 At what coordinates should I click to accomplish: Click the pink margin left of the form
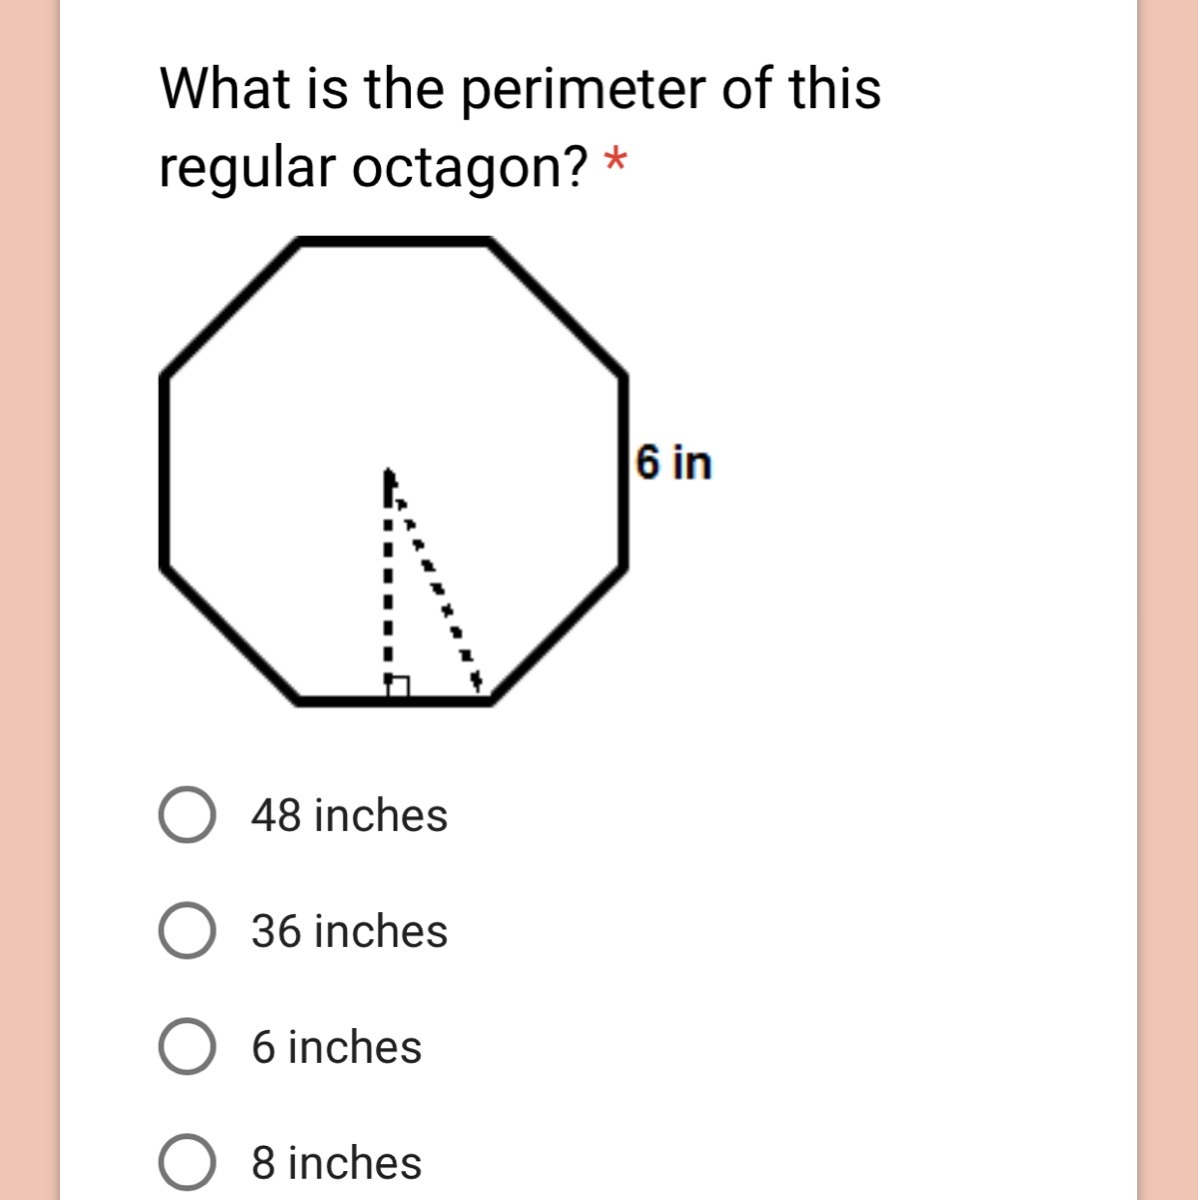[x=29, y=600]
